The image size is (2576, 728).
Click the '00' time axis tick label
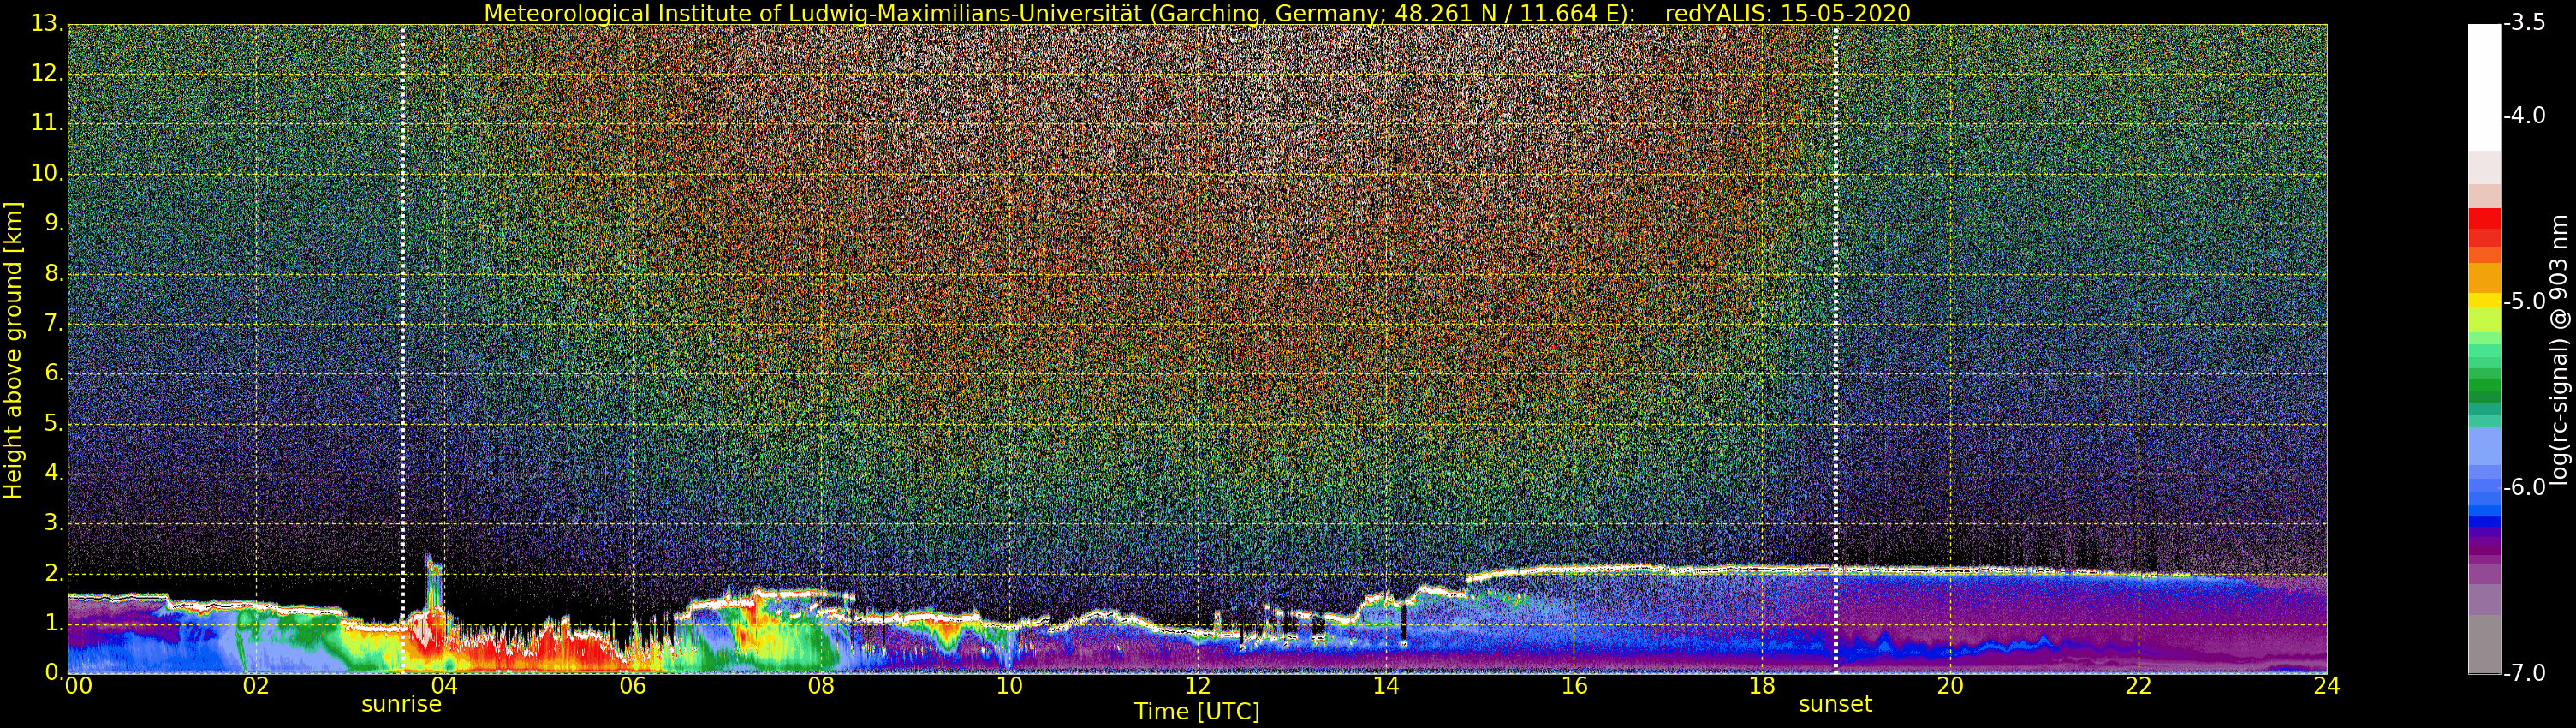point(78,686)
